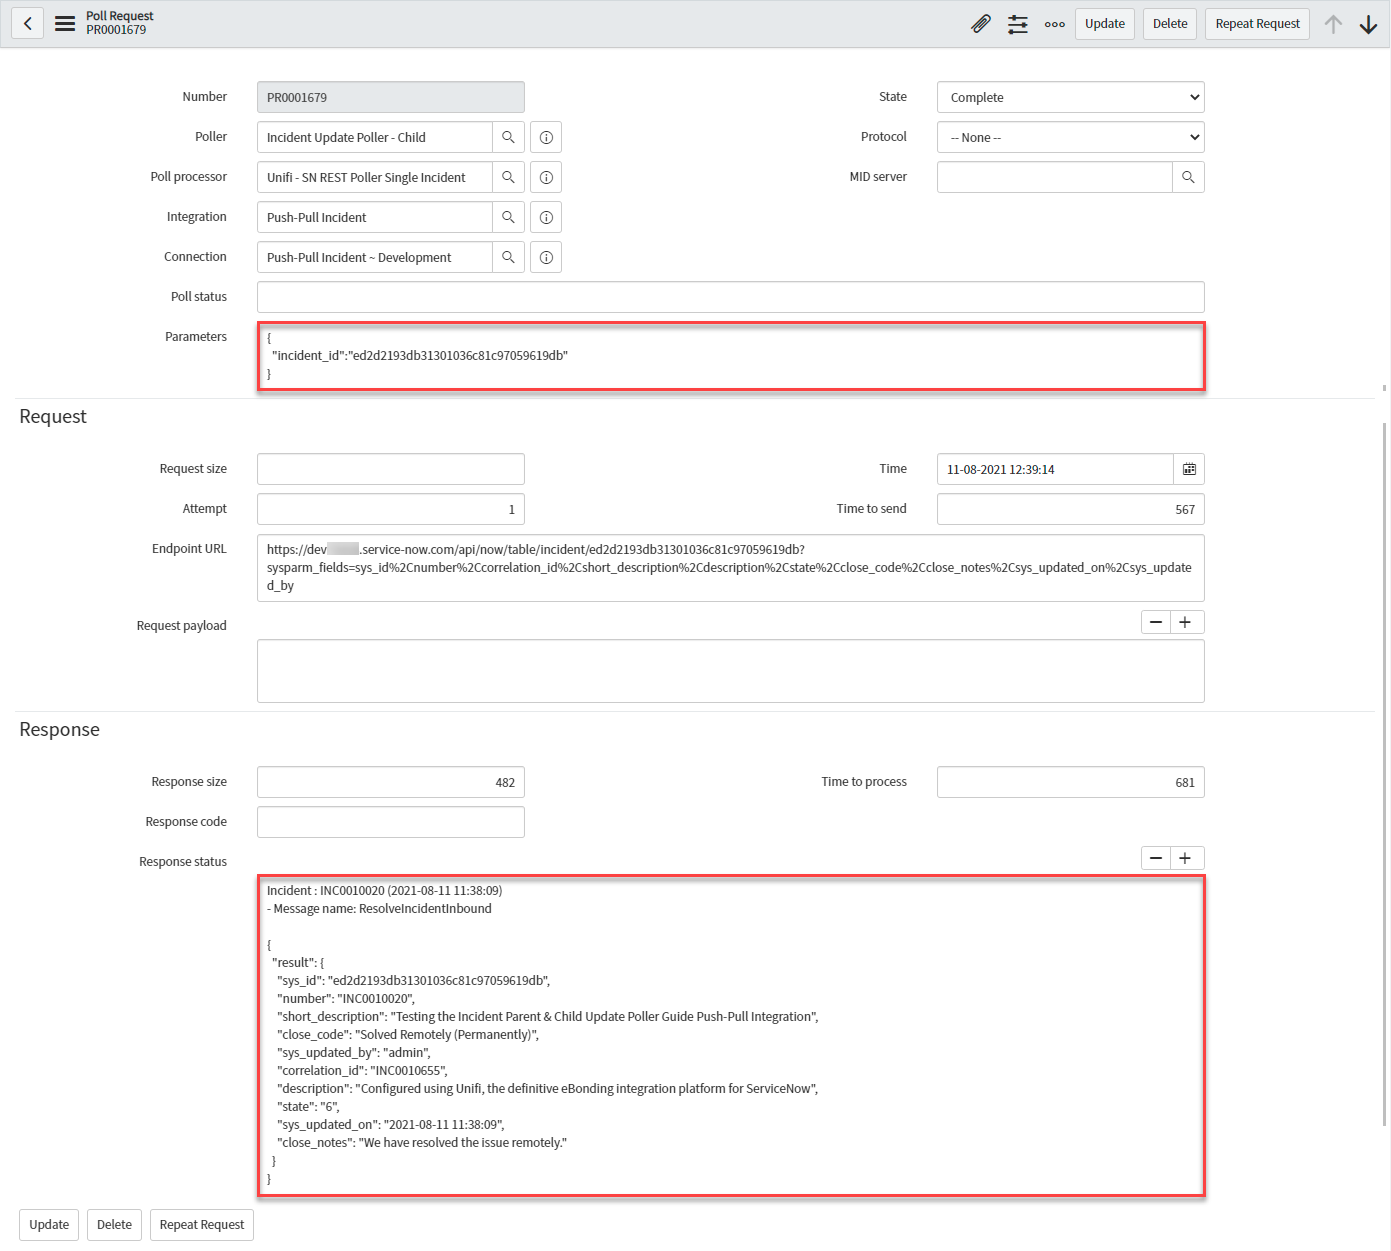This screenshot has height=1251, width=1391.
Task: Click the Poller field lookup magnifier
Action: (508, 137)
